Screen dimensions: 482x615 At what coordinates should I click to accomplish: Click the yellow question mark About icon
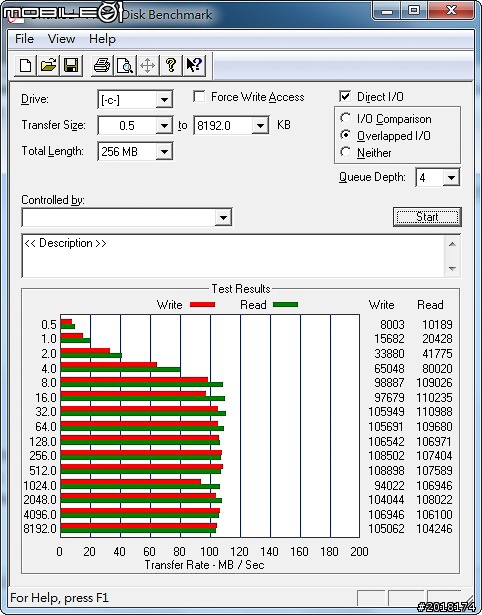tap(171, 65)
